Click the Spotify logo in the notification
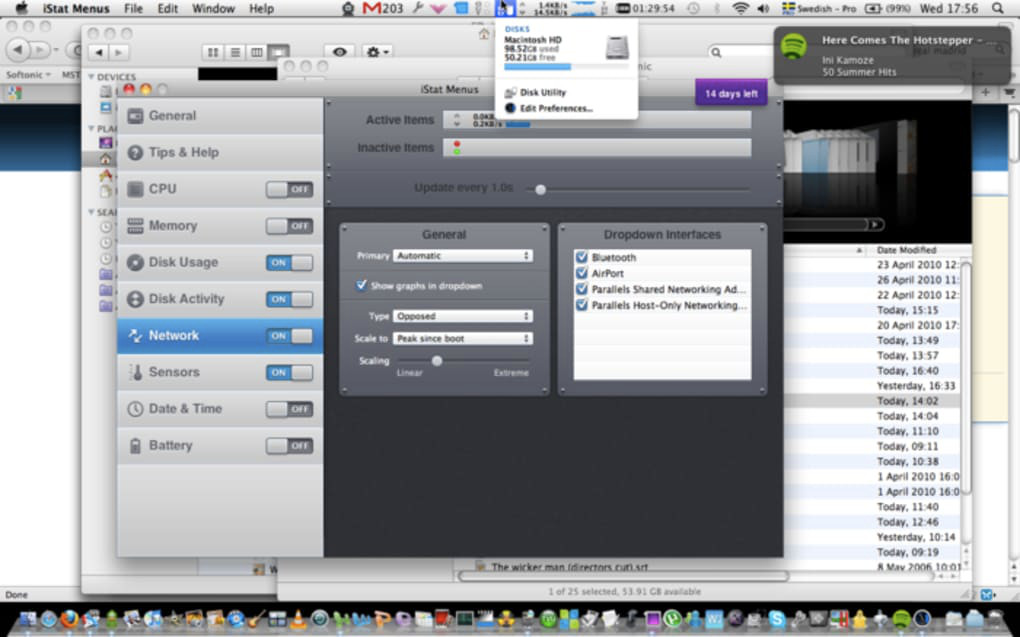This screenshot has width=1020, height=637. (794, 46)
